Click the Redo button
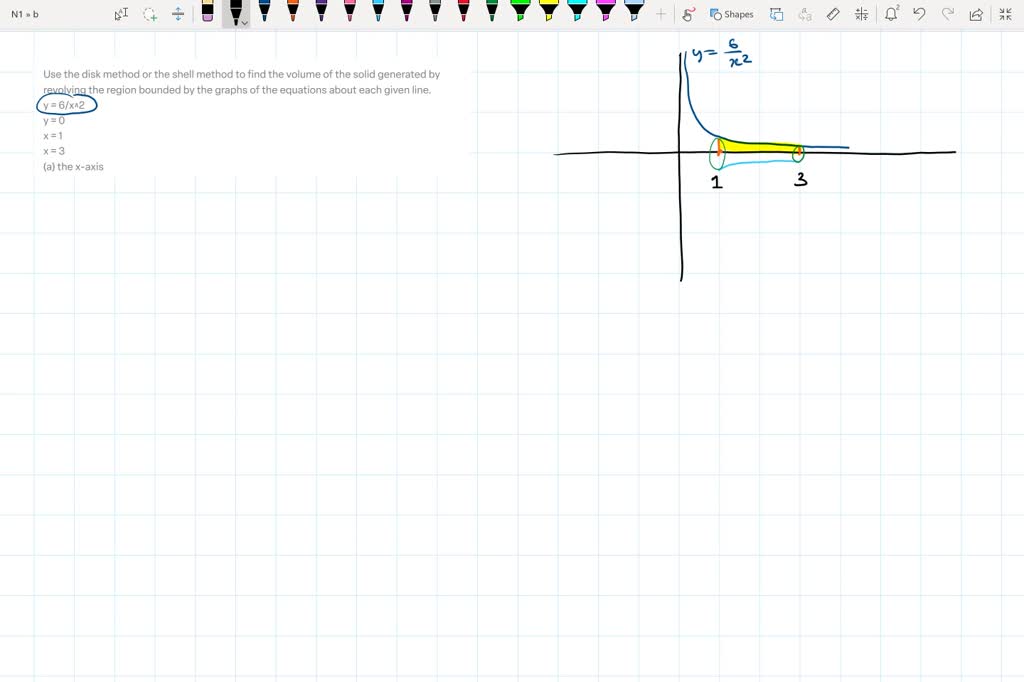Screen dimensions: 1024x682 point(946,14)
